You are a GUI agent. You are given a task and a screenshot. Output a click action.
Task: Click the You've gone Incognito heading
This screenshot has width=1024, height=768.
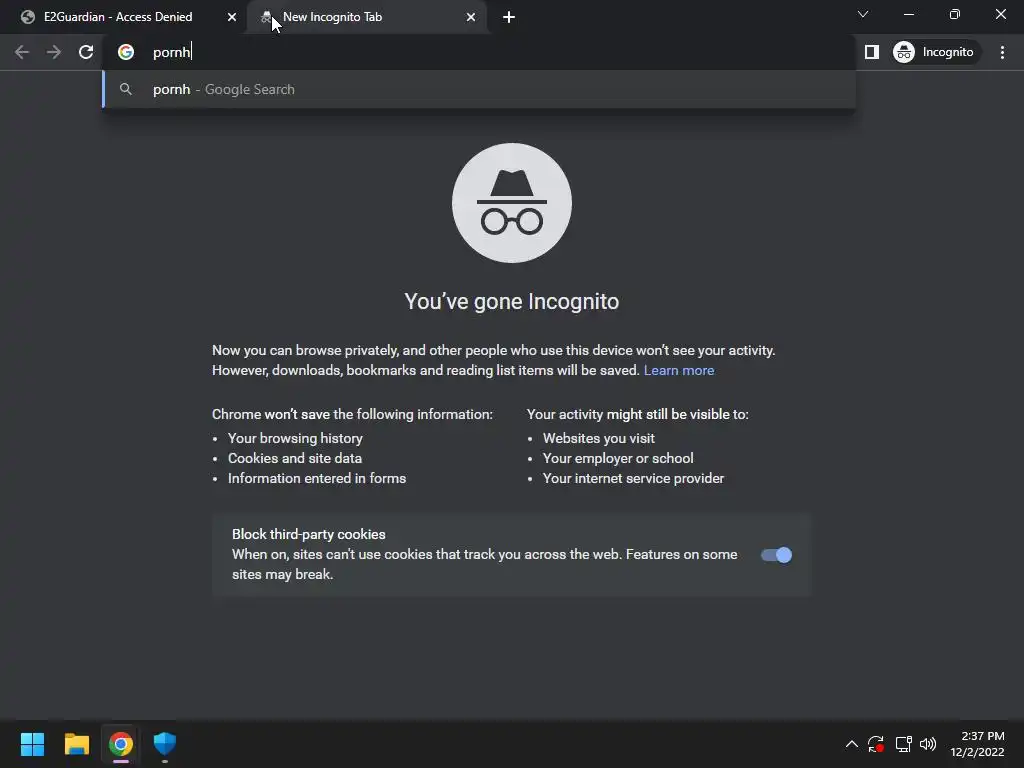(511, 302)
